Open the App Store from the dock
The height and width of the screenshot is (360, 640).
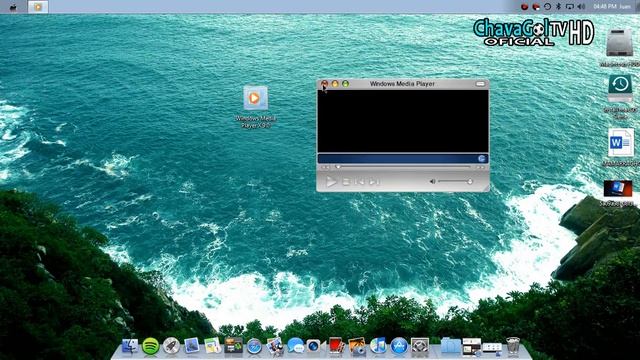coord(399,346)
